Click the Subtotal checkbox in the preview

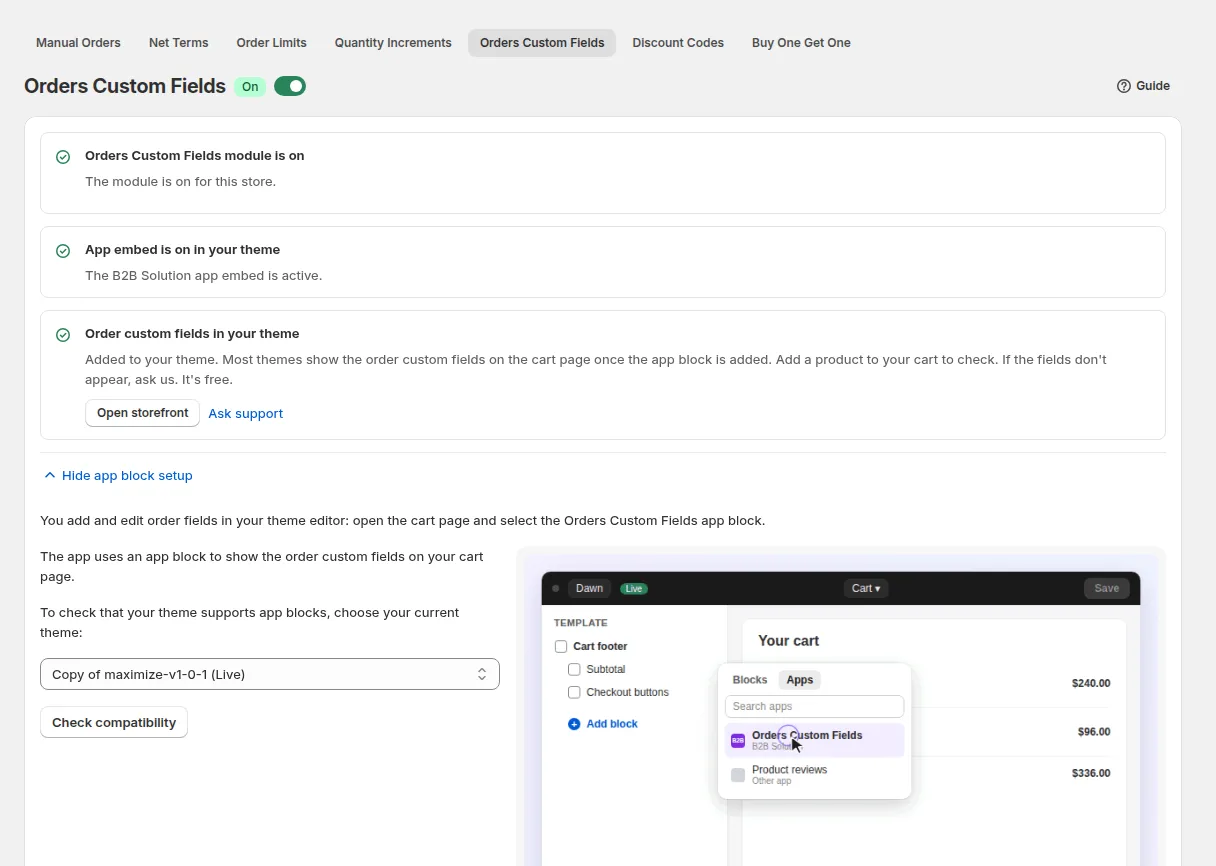tap(574, 669)
